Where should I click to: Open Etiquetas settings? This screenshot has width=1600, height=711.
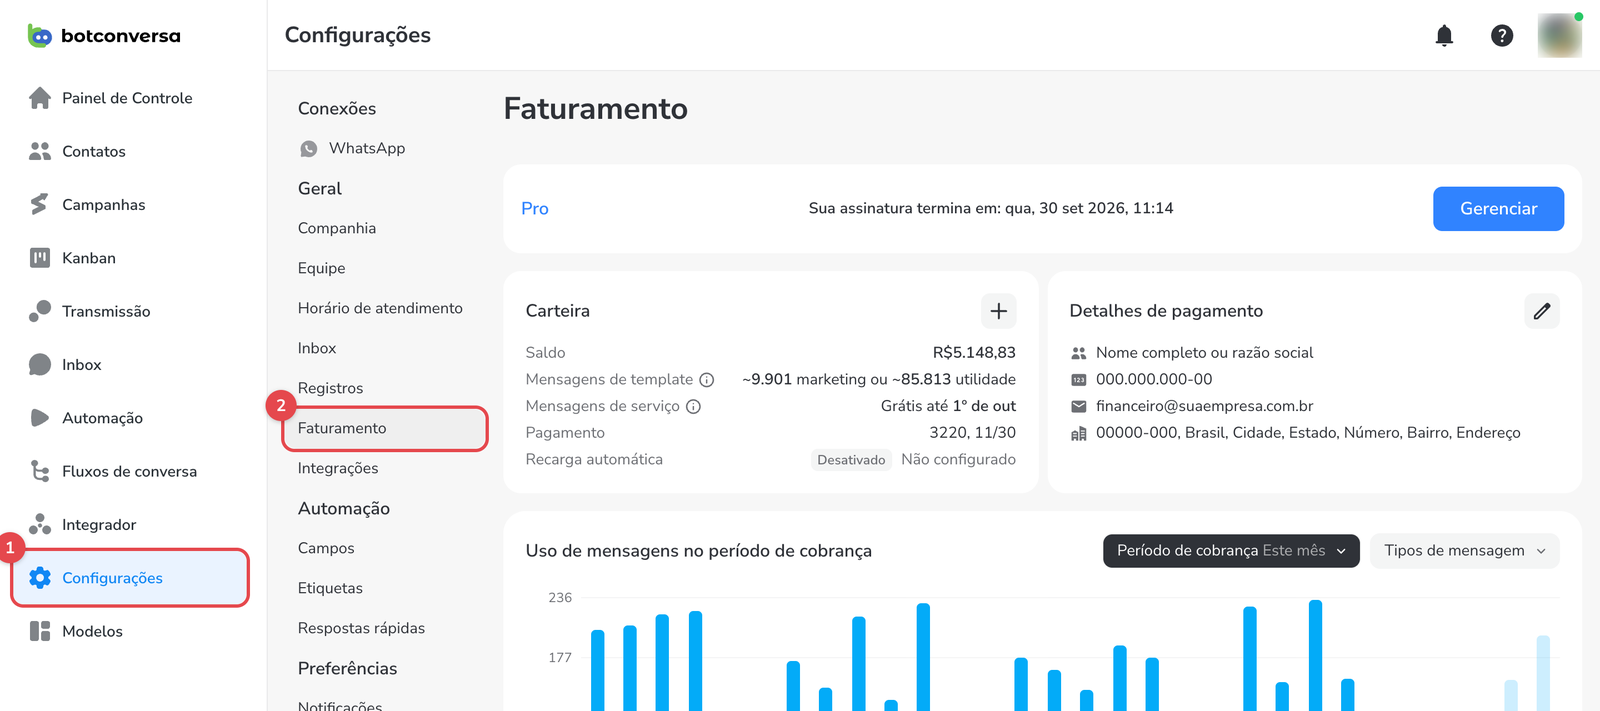(330, 588)
